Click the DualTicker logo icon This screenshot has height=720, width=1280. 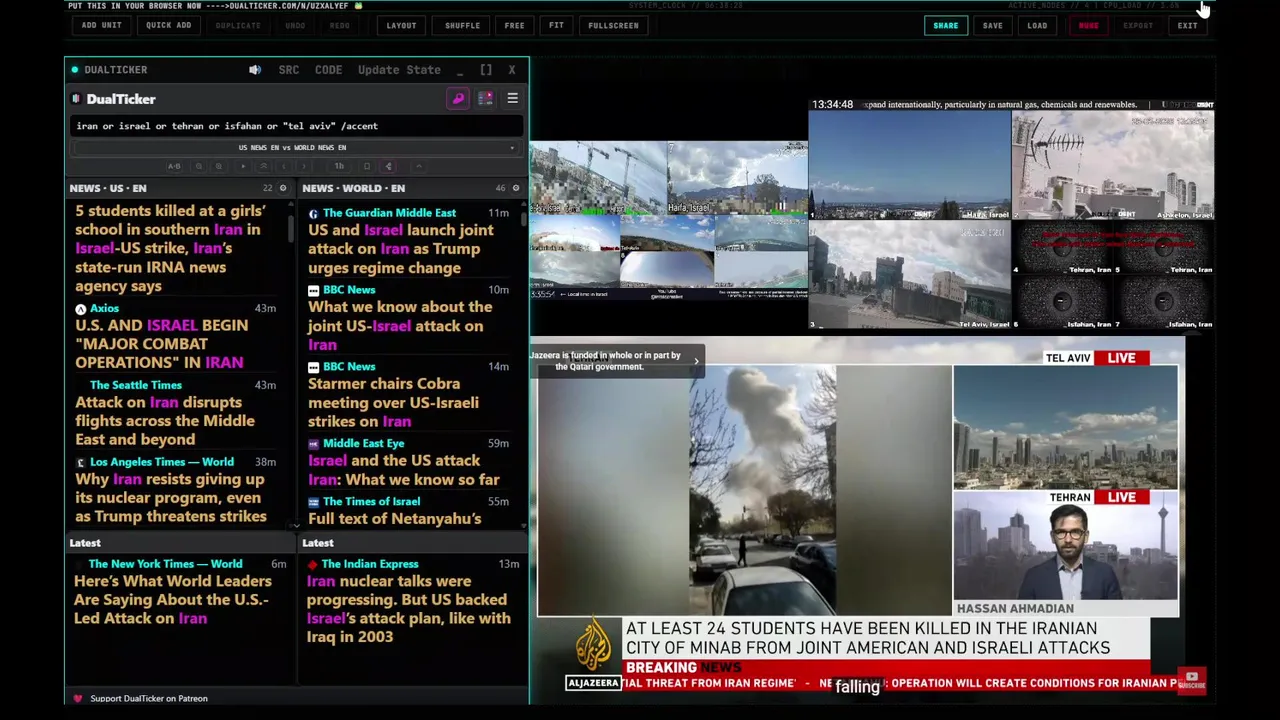click(76, 99)
